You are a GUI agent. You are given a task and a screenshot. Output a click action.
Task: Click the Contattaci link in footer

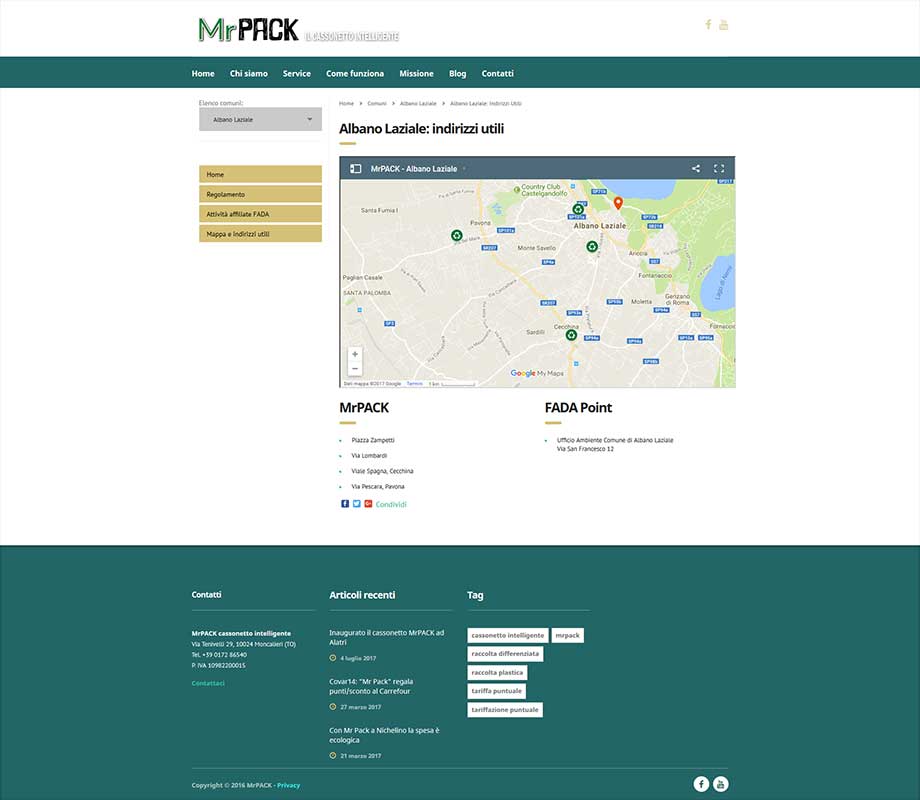tap(208, 683)
